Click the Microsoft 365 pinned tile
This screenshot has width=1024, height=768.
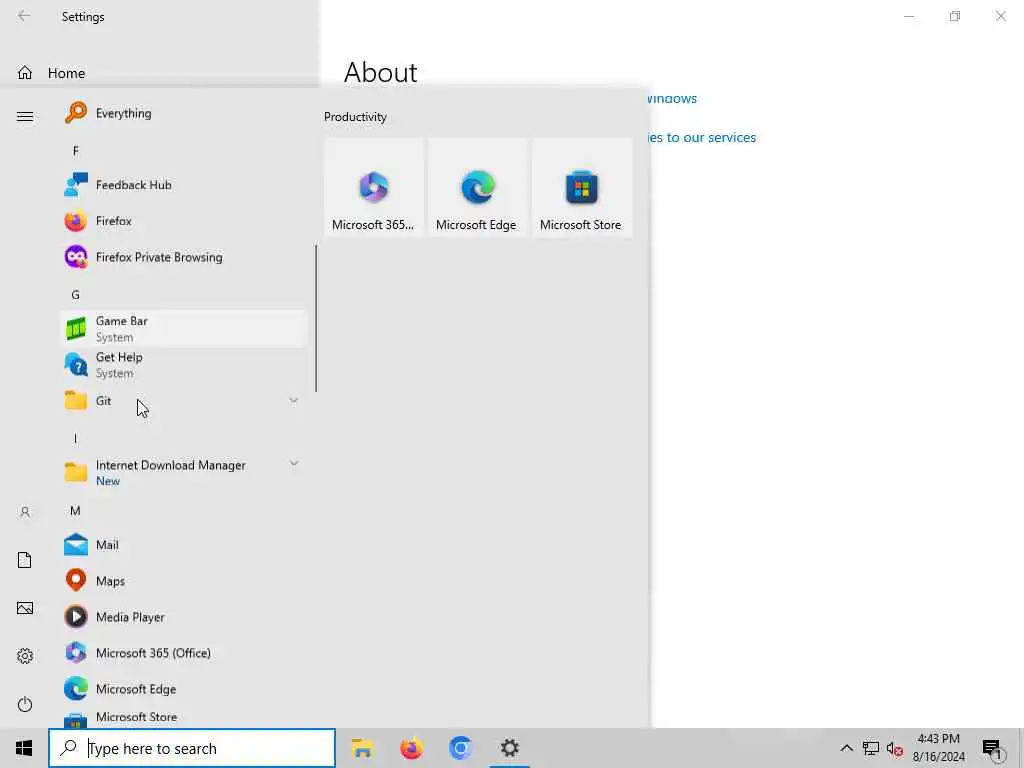pos(374,188)
